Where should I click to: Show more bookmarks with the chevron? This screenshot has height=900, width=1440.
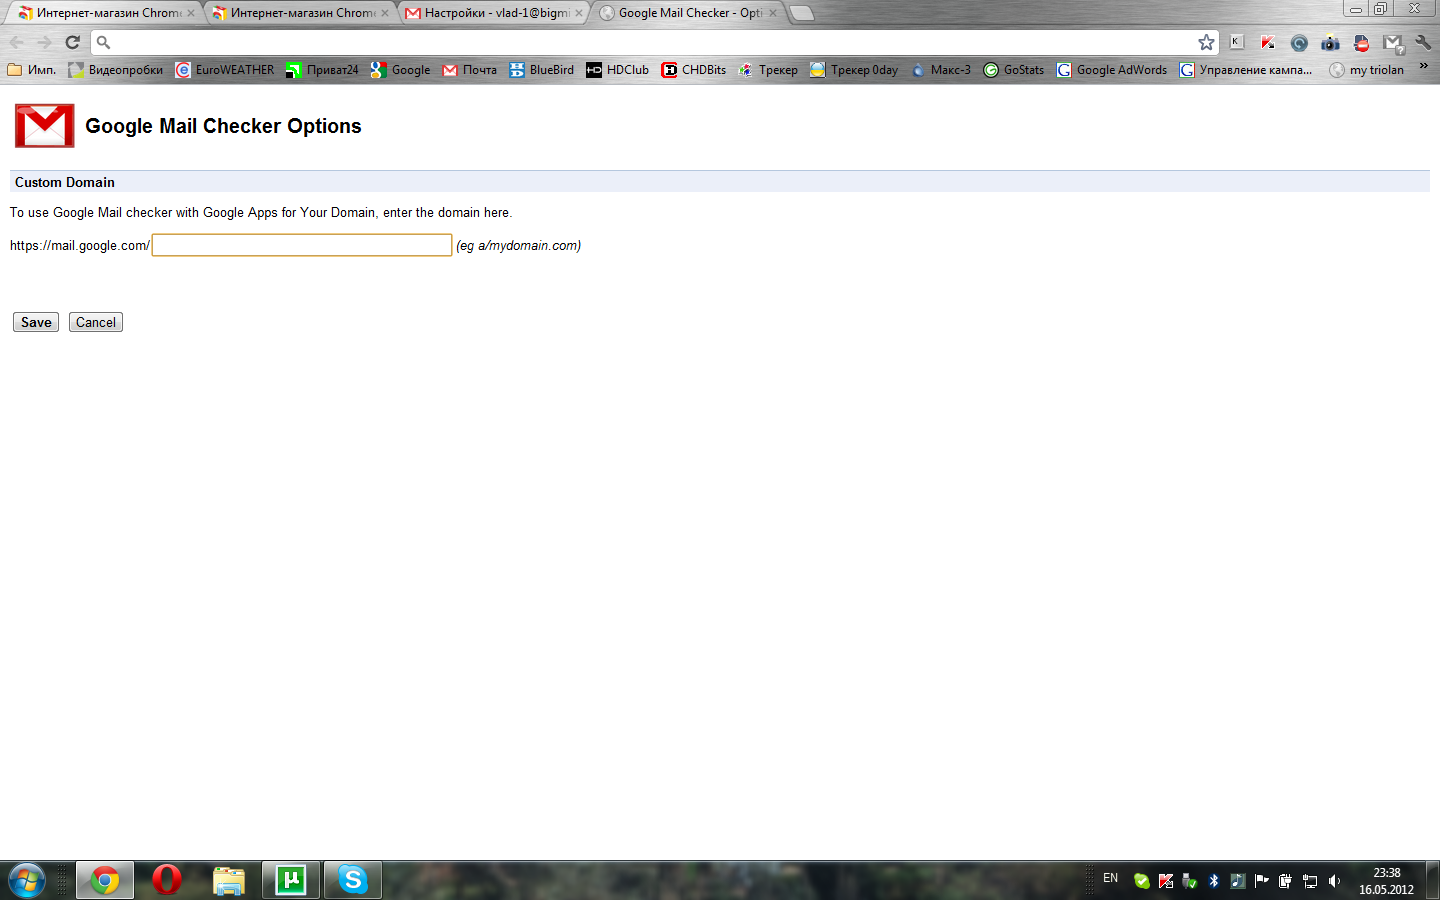(x=1424, y=67)
